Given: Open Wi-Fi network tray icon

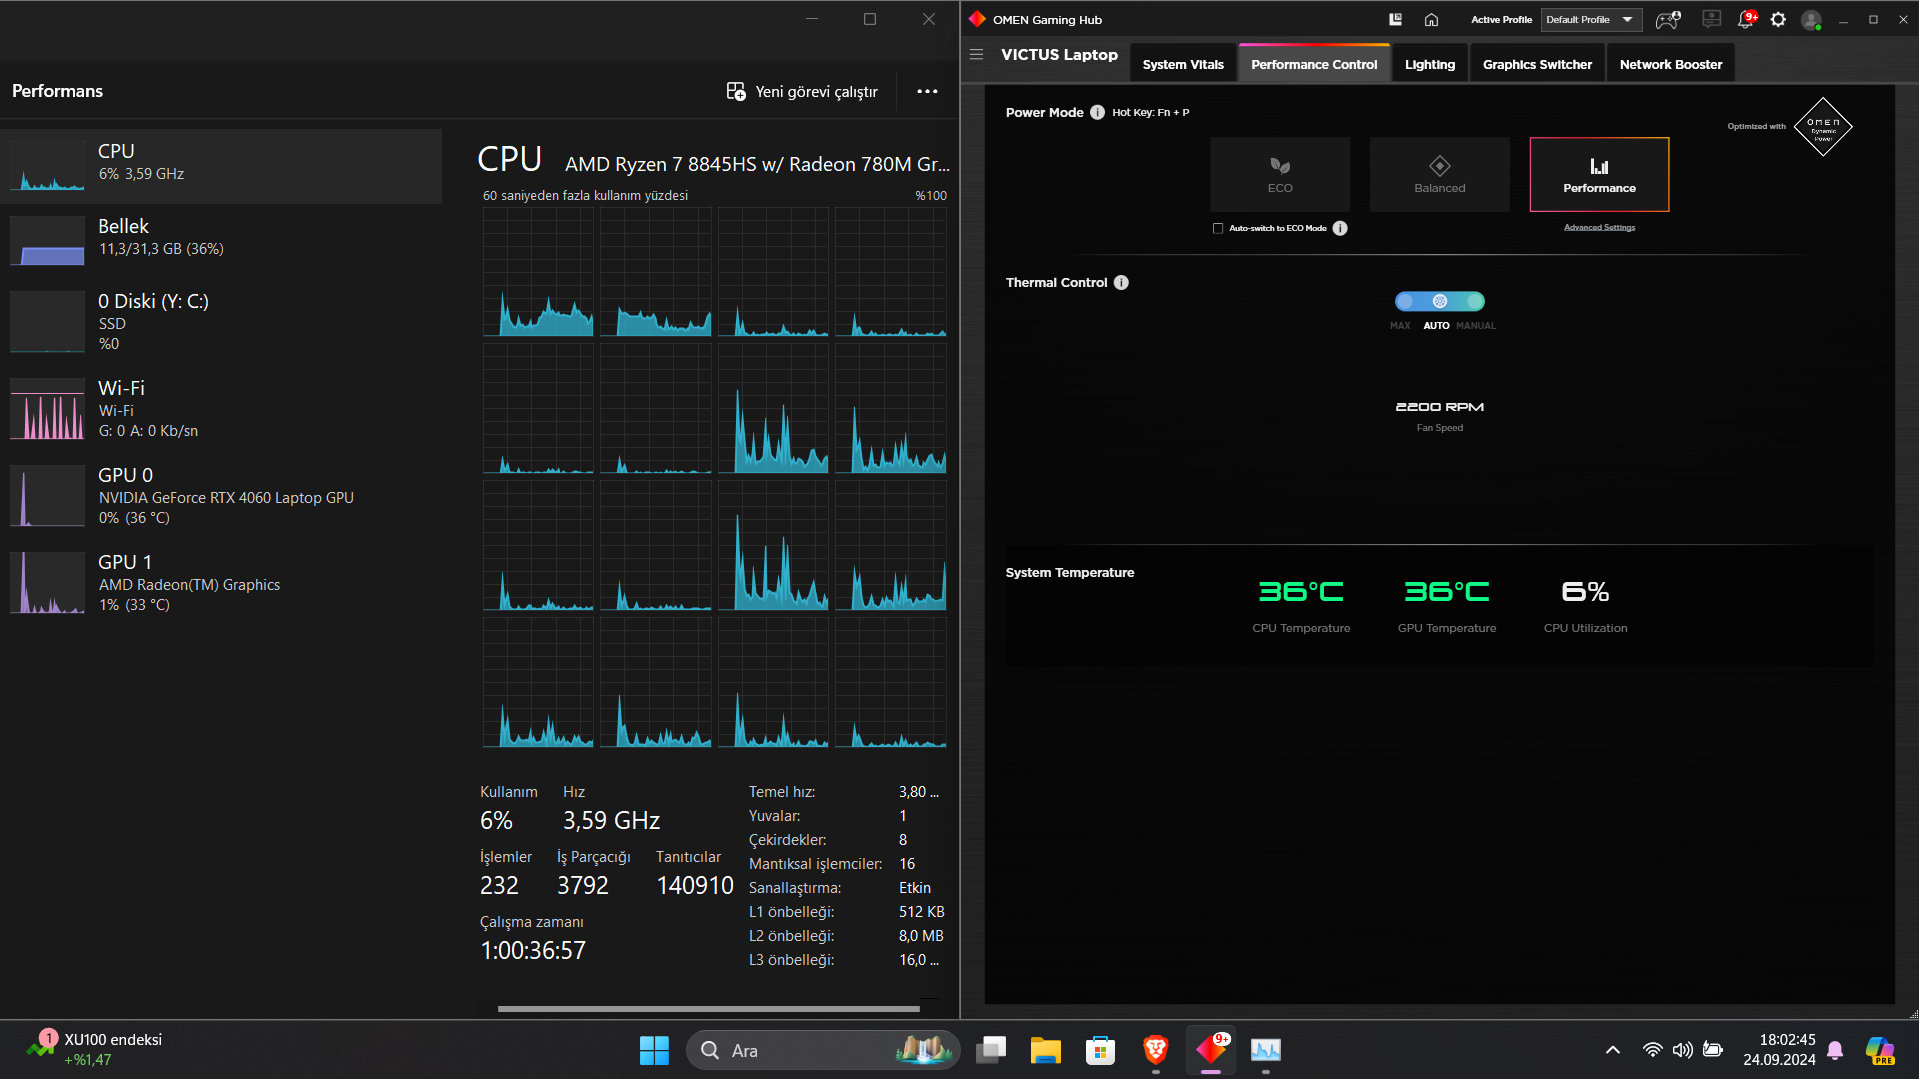Looking at the screenshot, I should 1652,1050.
